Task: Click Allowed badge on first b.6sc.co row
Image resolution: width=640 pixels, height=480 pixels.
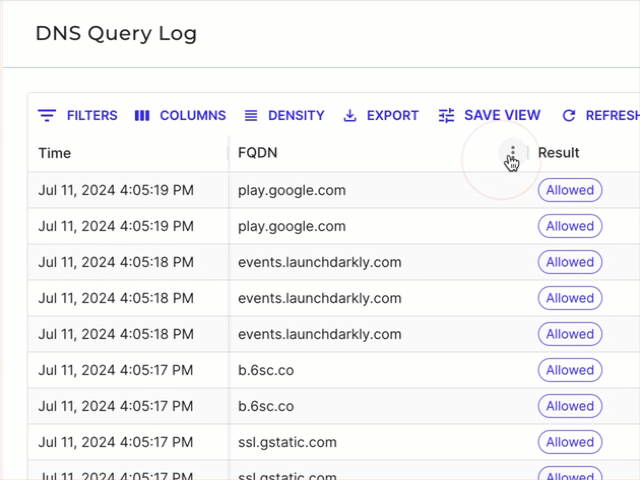Action: (x=570, y=370)
